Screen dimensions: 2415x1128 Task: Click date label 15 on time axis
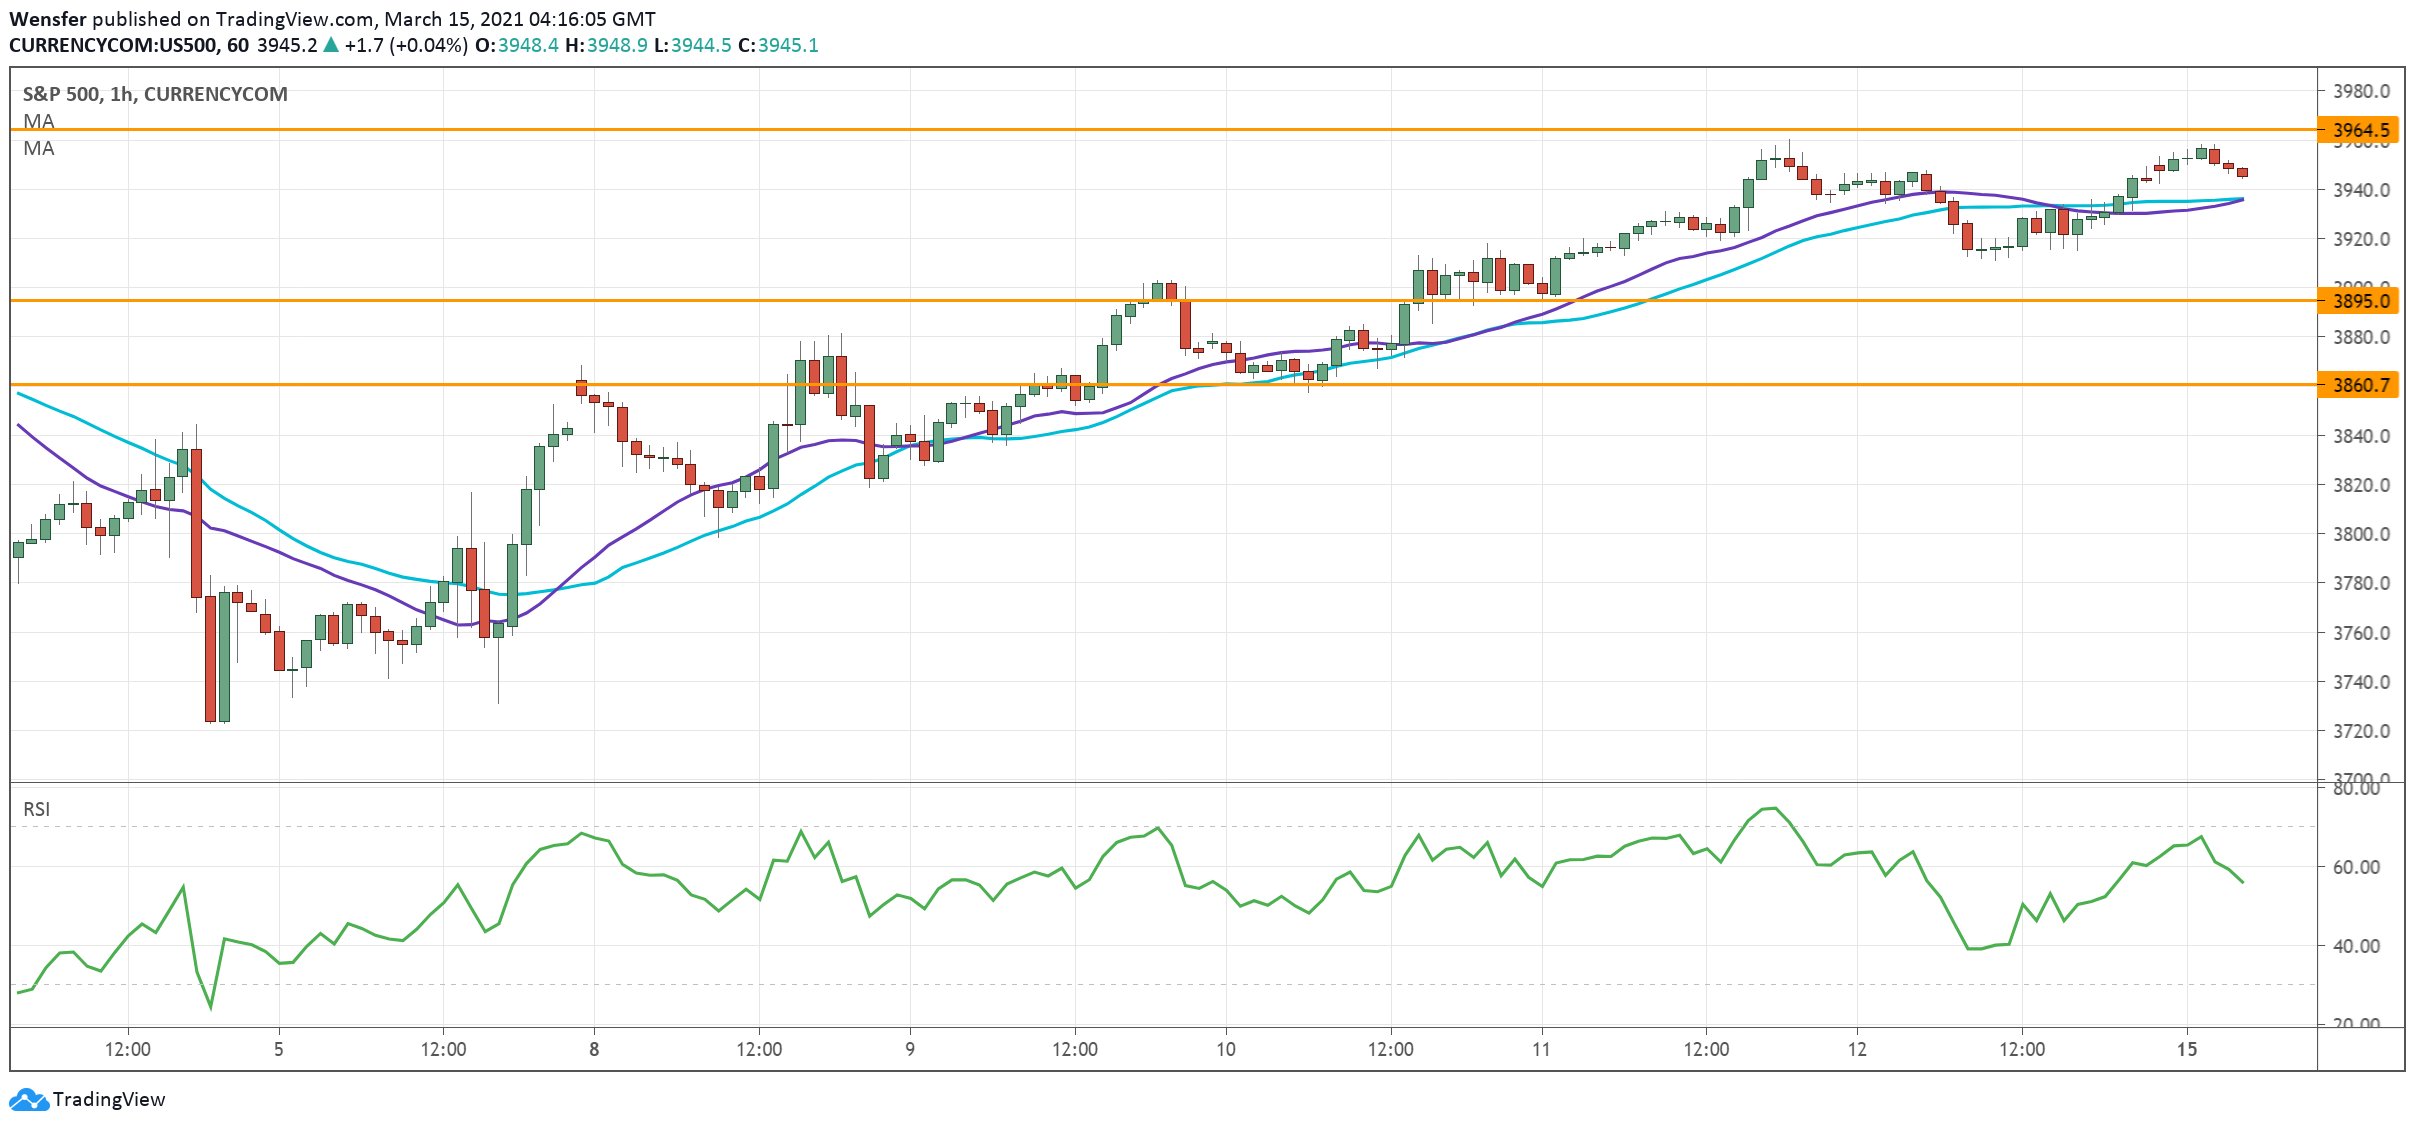coord(2187,1049)
